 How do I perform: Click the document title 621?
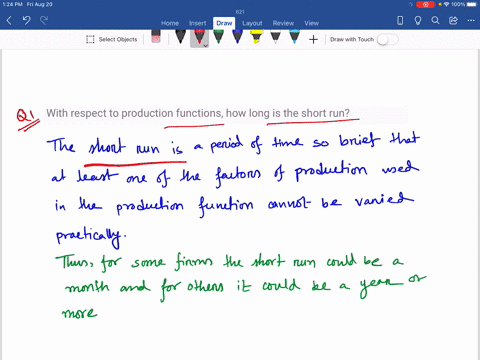tap(240, 12)
